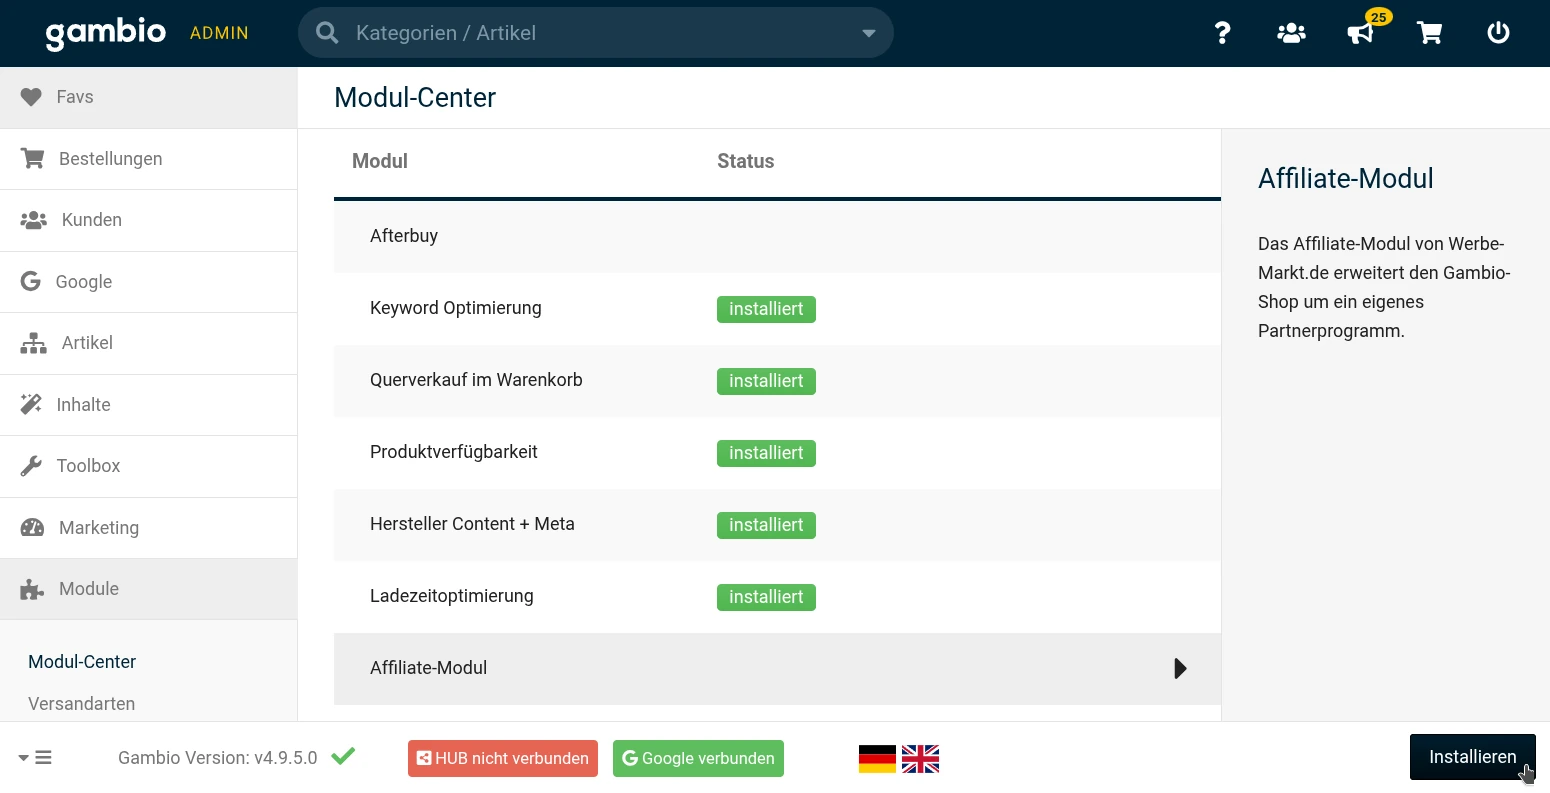
Task: Expand the Affiliate-Modul row arrow
Action: tap(1180, 668)
